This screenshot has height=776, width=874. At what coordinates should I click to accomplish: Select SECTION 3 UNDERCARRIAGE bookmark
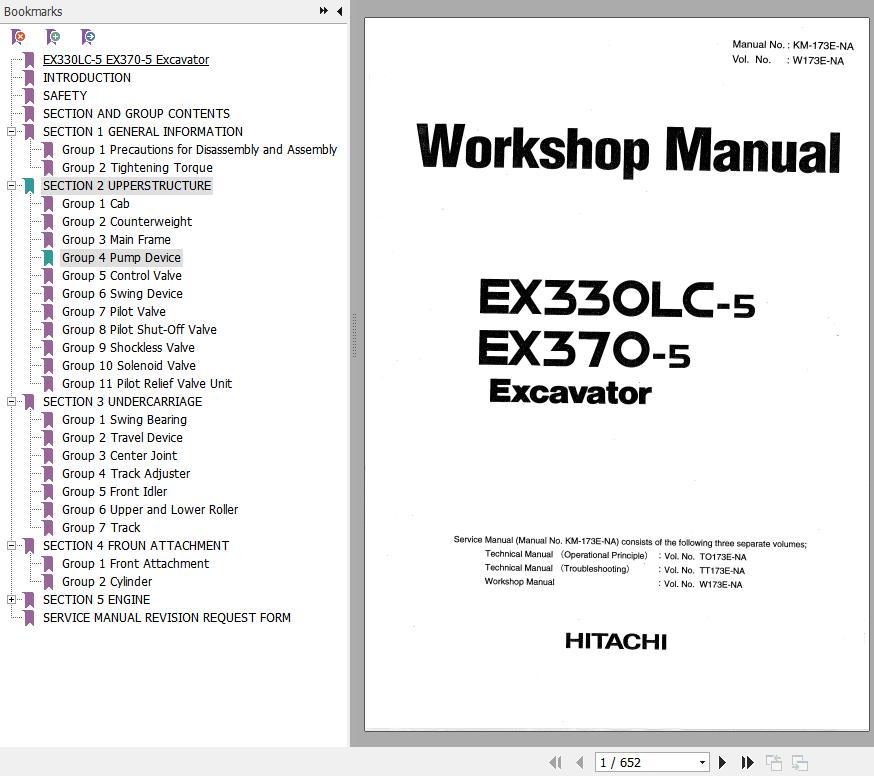(123, 401)
